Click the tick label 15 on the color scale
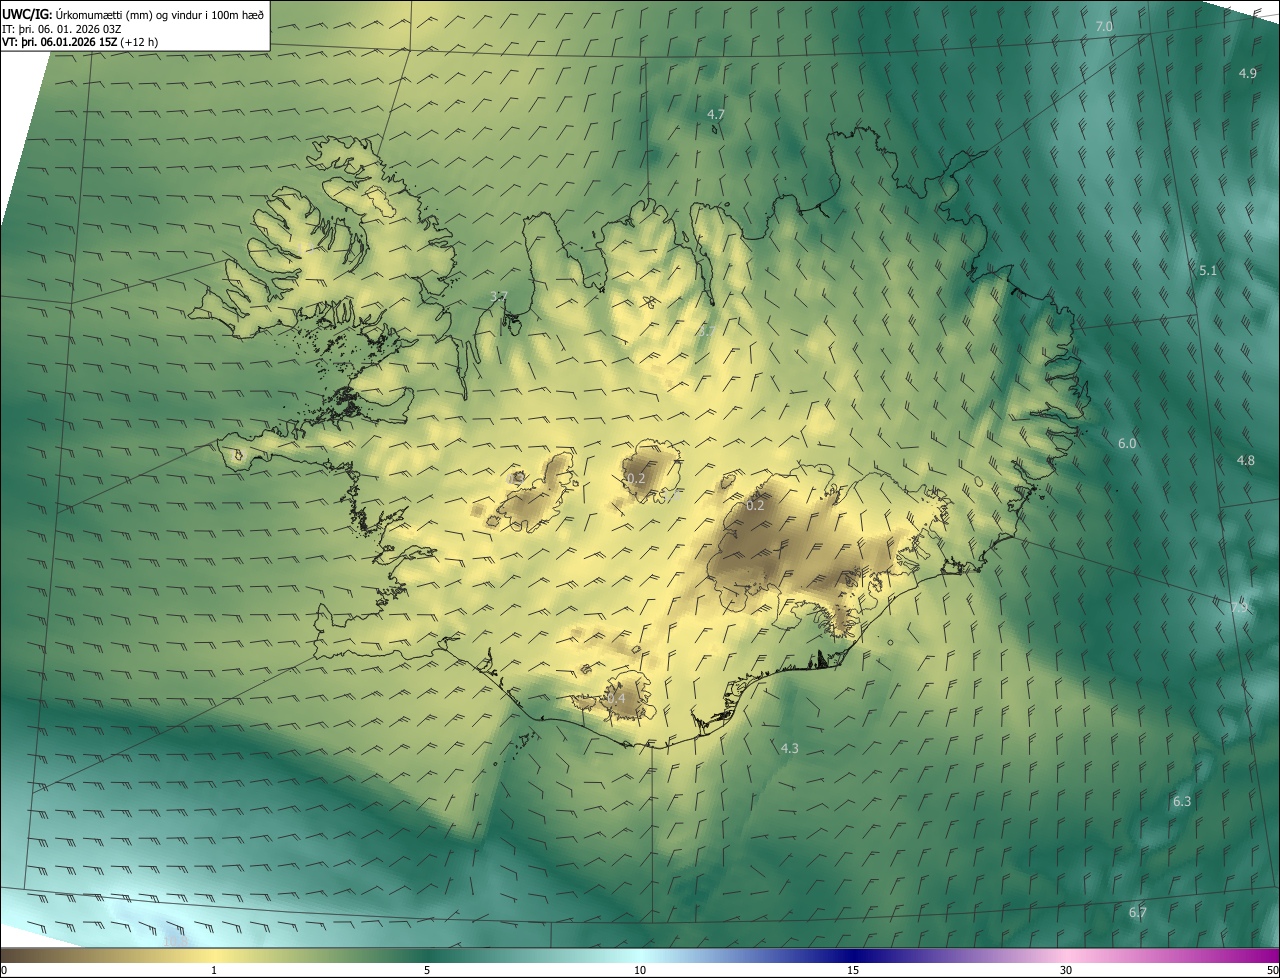1280x978 pixels. pos(853,971)
